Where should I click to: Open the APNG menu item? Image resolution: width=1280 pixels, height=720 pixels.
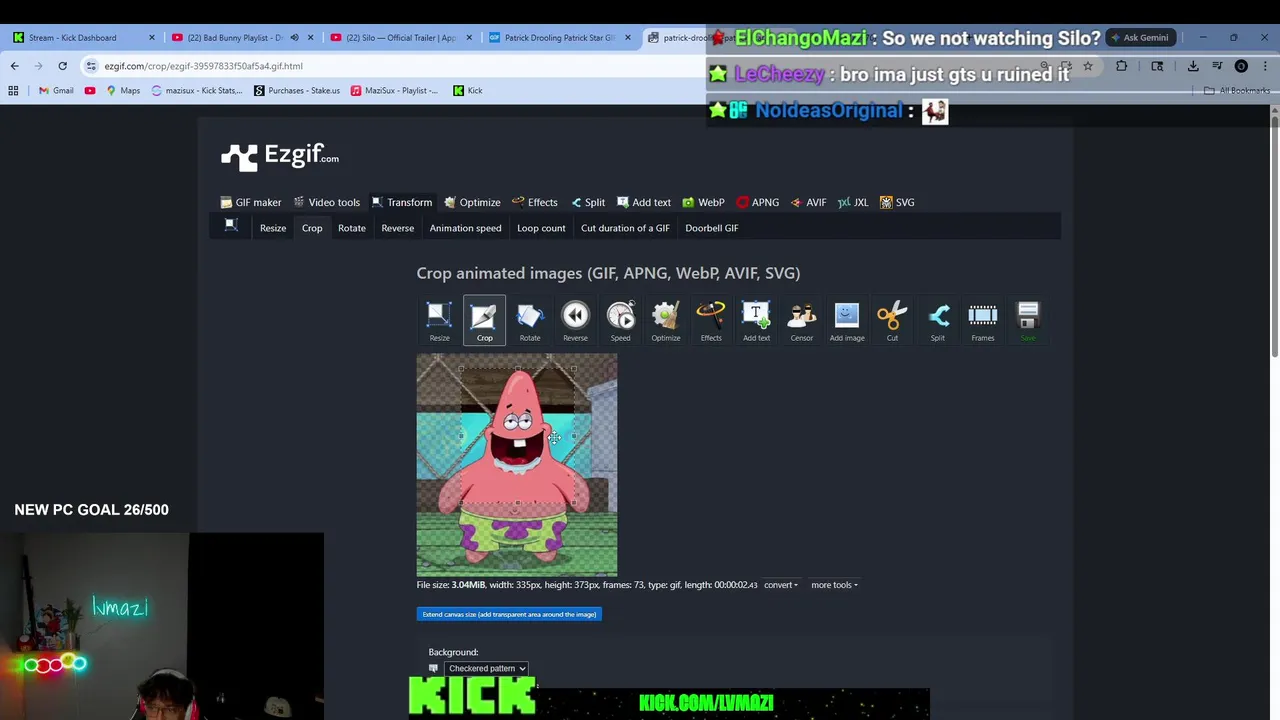tap(758, 202)
